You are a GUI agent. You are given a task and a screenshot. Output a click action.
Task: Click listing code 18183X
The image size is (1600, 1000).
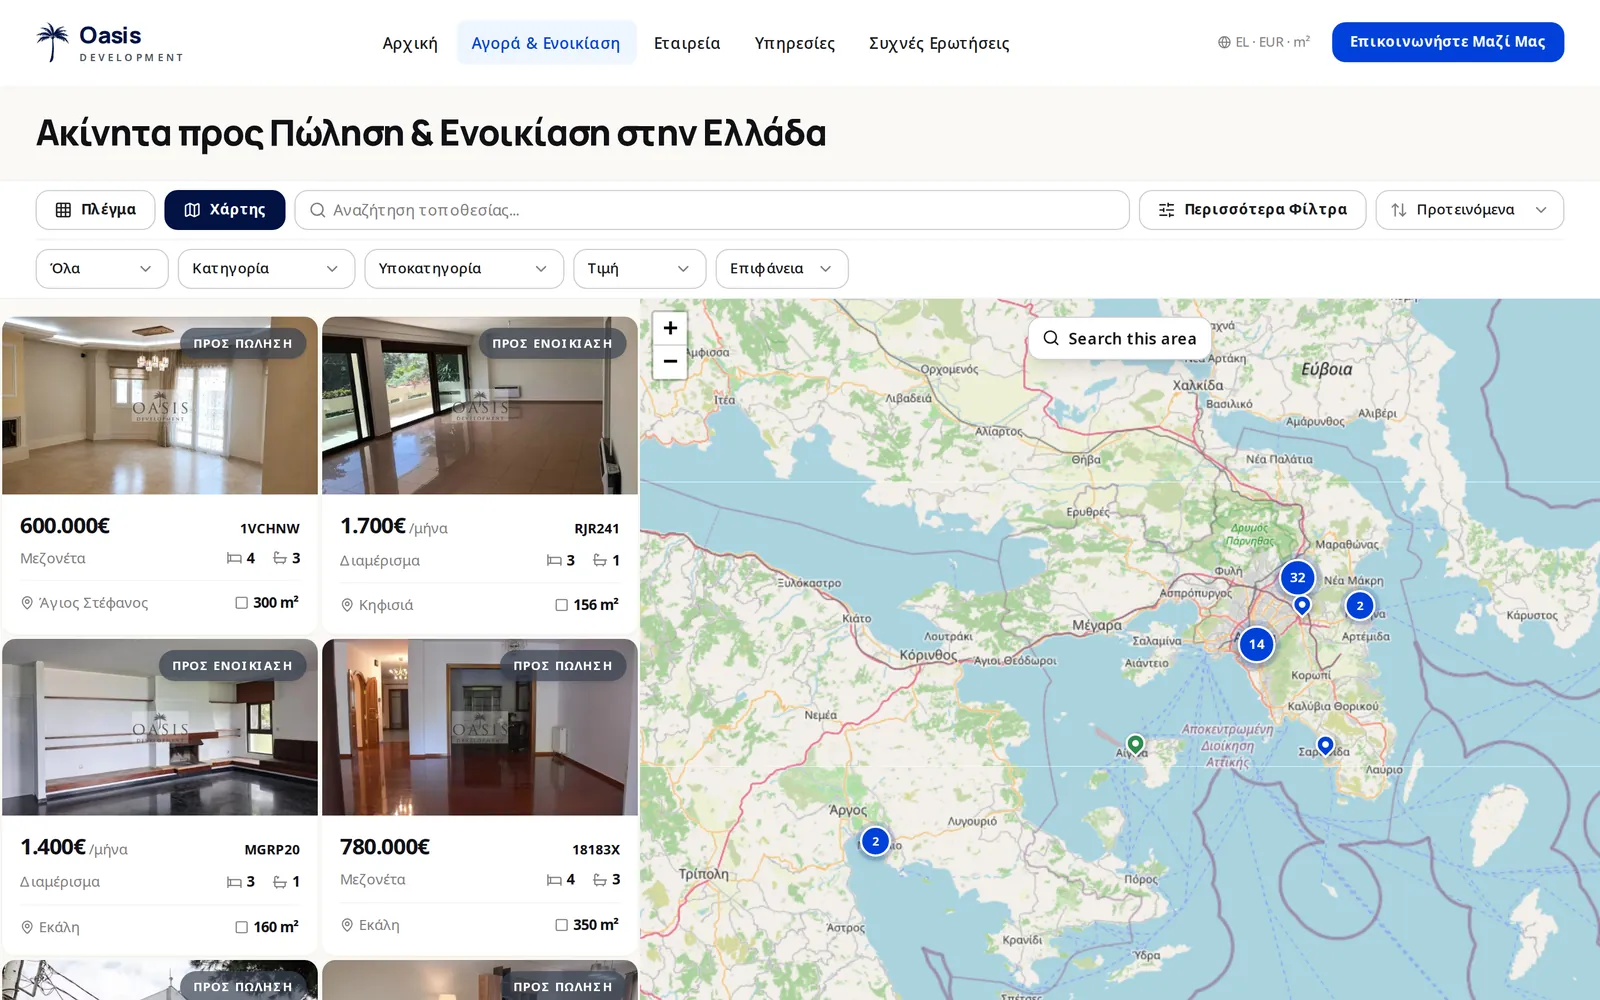596,850
